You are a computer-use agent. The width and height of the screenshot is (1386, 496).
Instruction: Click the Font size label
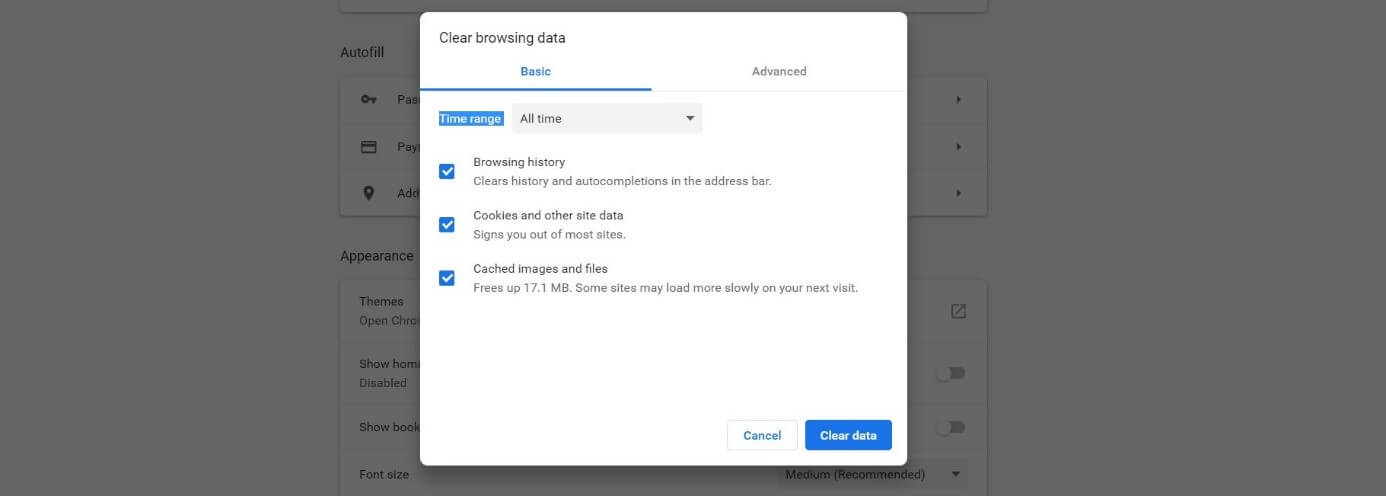click(x=384, y=474)
